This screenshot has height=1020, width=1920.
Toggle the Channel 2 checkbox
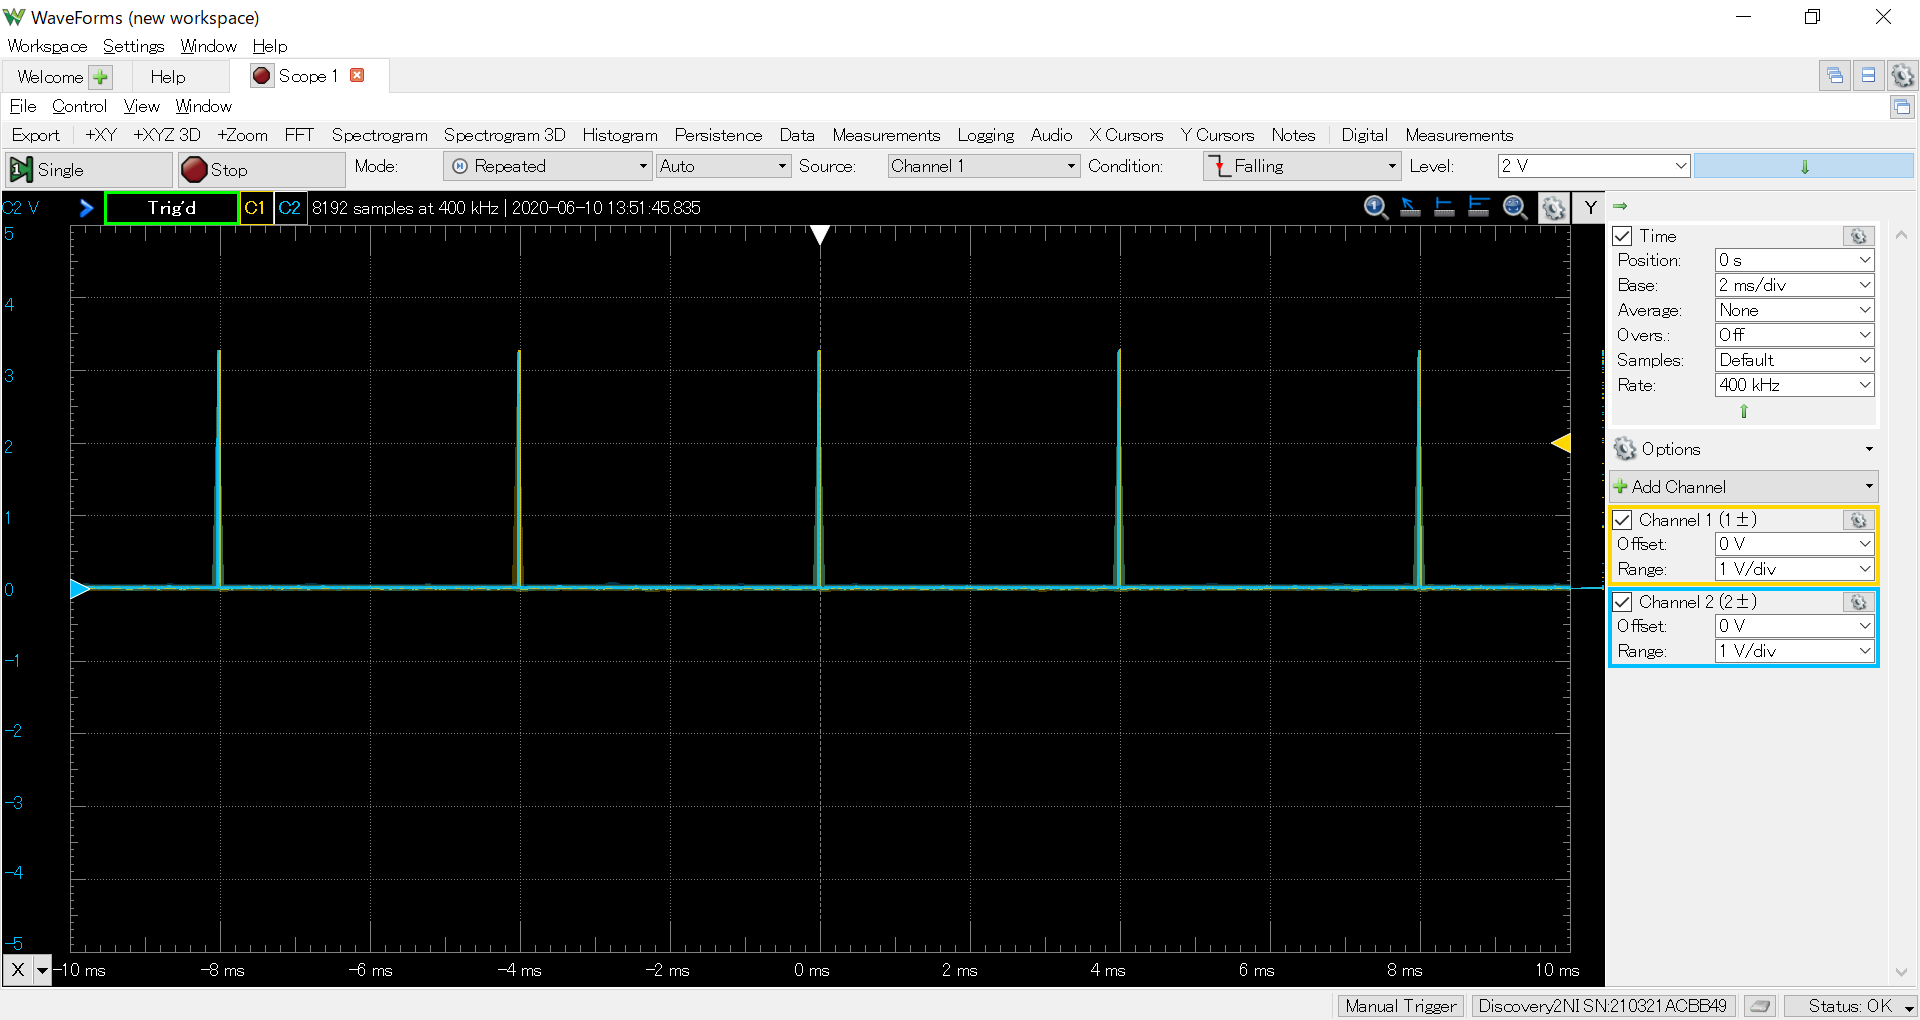(1623, 602)
